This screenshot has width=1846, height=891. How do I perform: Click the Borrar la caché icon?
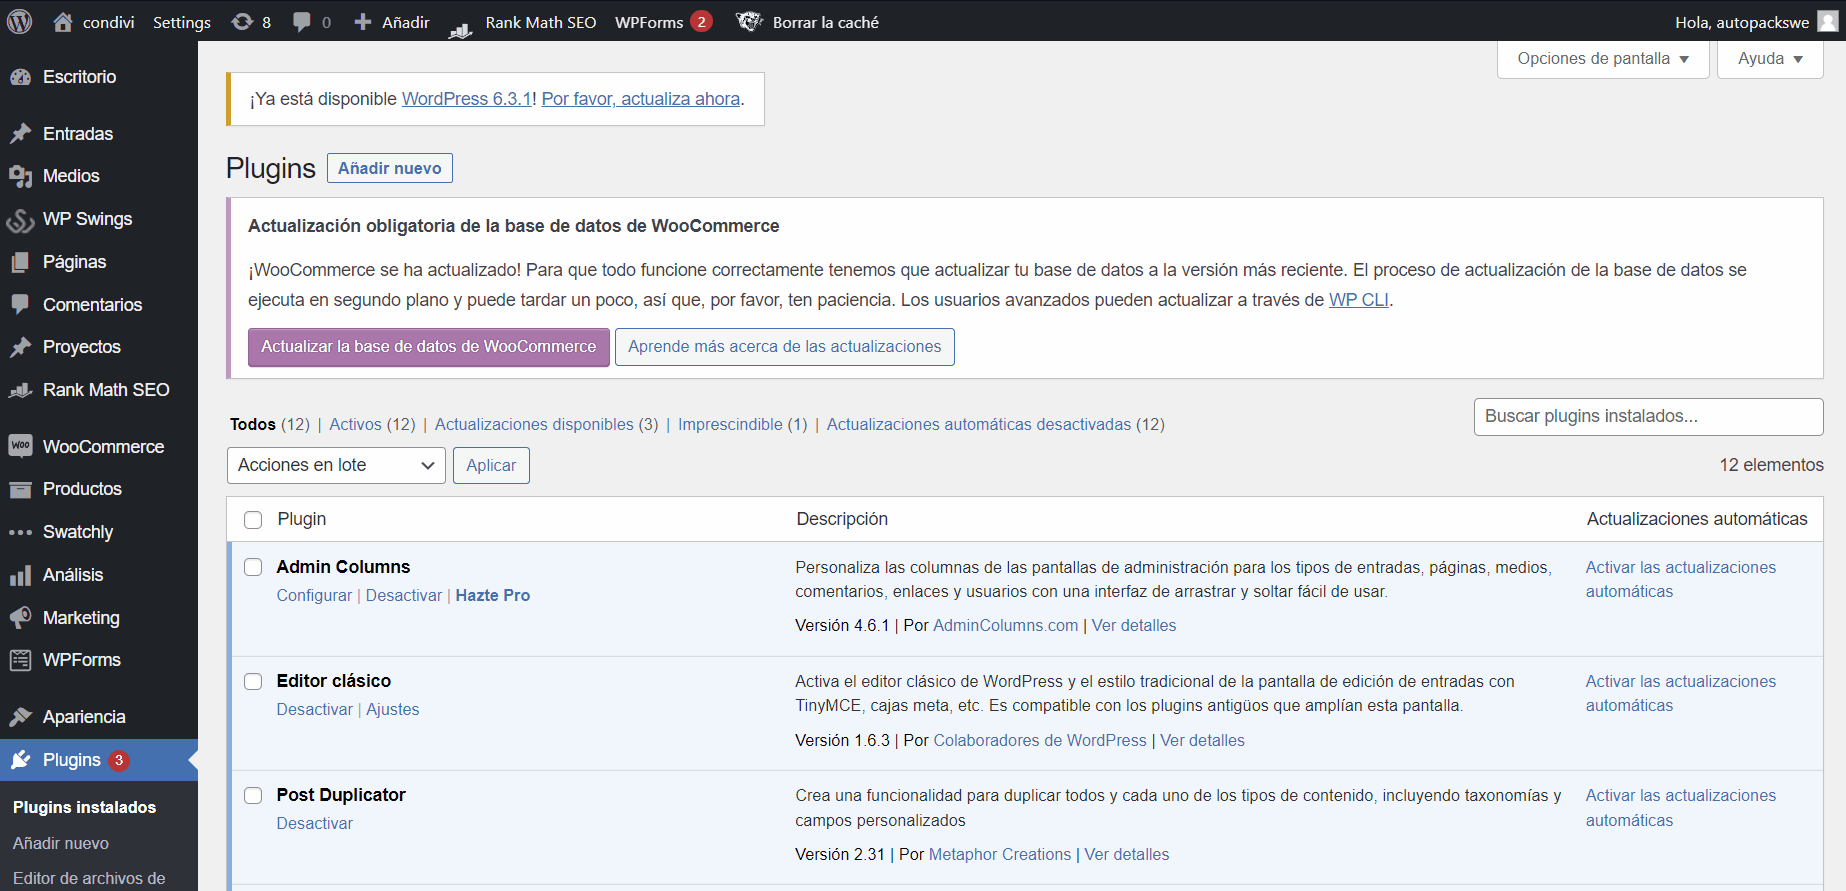(749, 22)
